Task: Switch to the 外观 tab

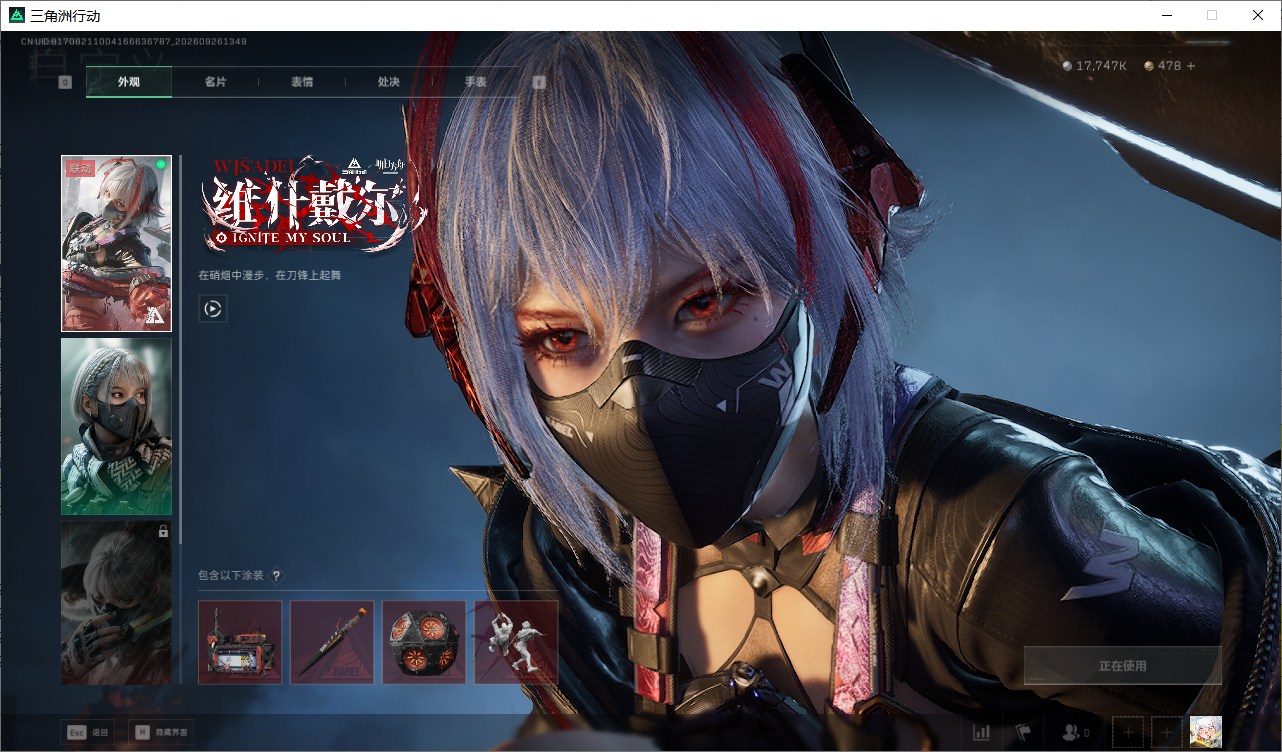Action: coord(129,82)
